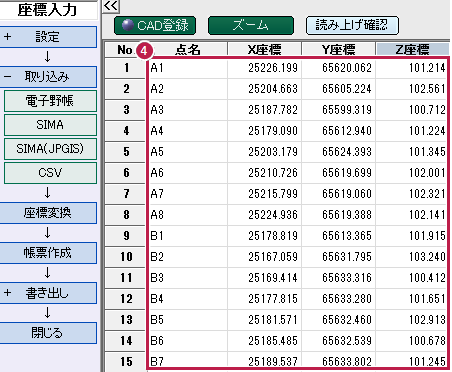Select the SIMA import option
452x372 pixels.
tap(50, 125)
